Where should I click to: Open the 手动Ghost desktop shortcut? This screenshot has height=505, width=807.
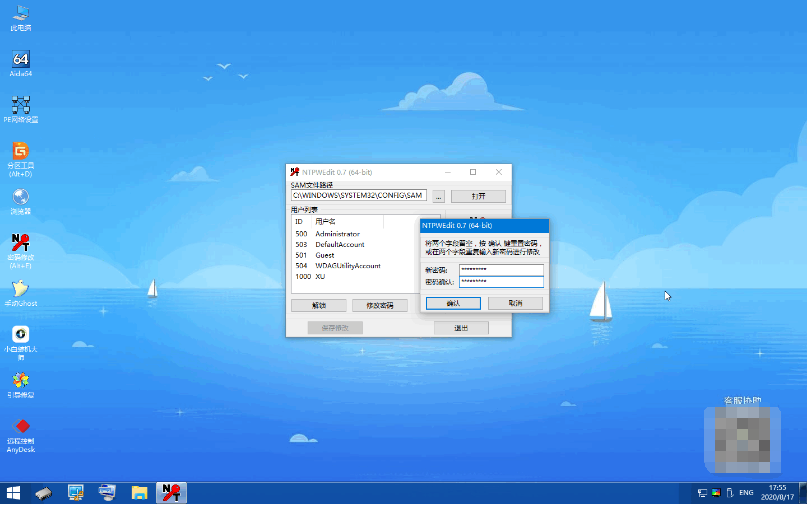click(x=20, y=289)
